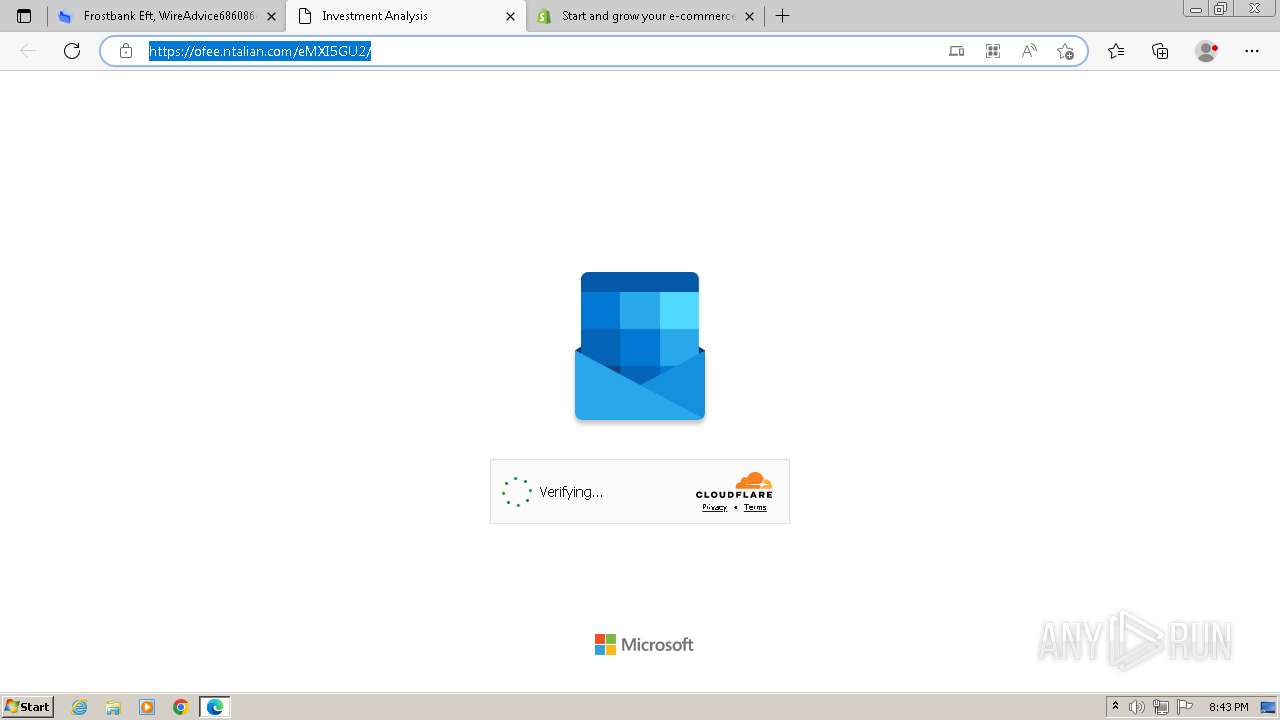
Task: Open the browser profile avatar
Action: (1207, 51)
